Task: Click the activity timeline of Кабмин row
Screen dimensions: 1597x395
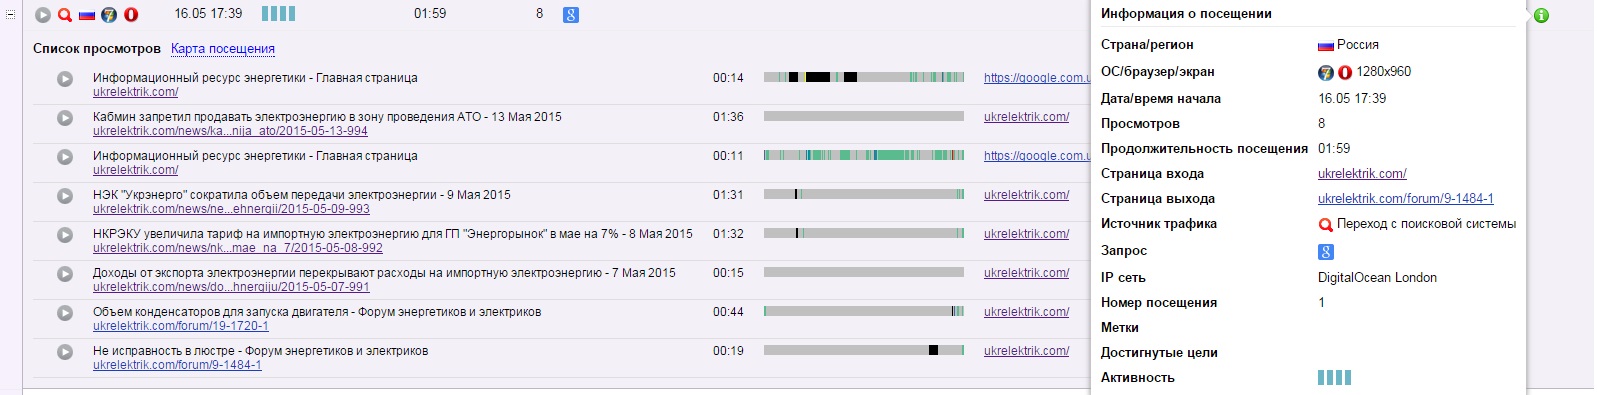Action: [864, 116]
